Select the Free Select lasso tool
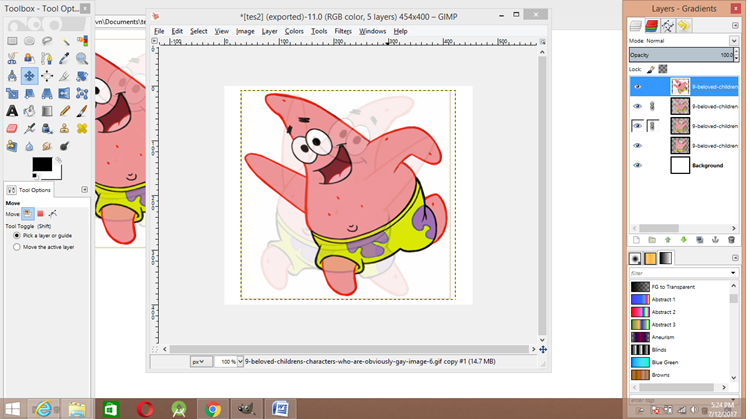Screen dimensions: 750x419 tap(47, 41)
